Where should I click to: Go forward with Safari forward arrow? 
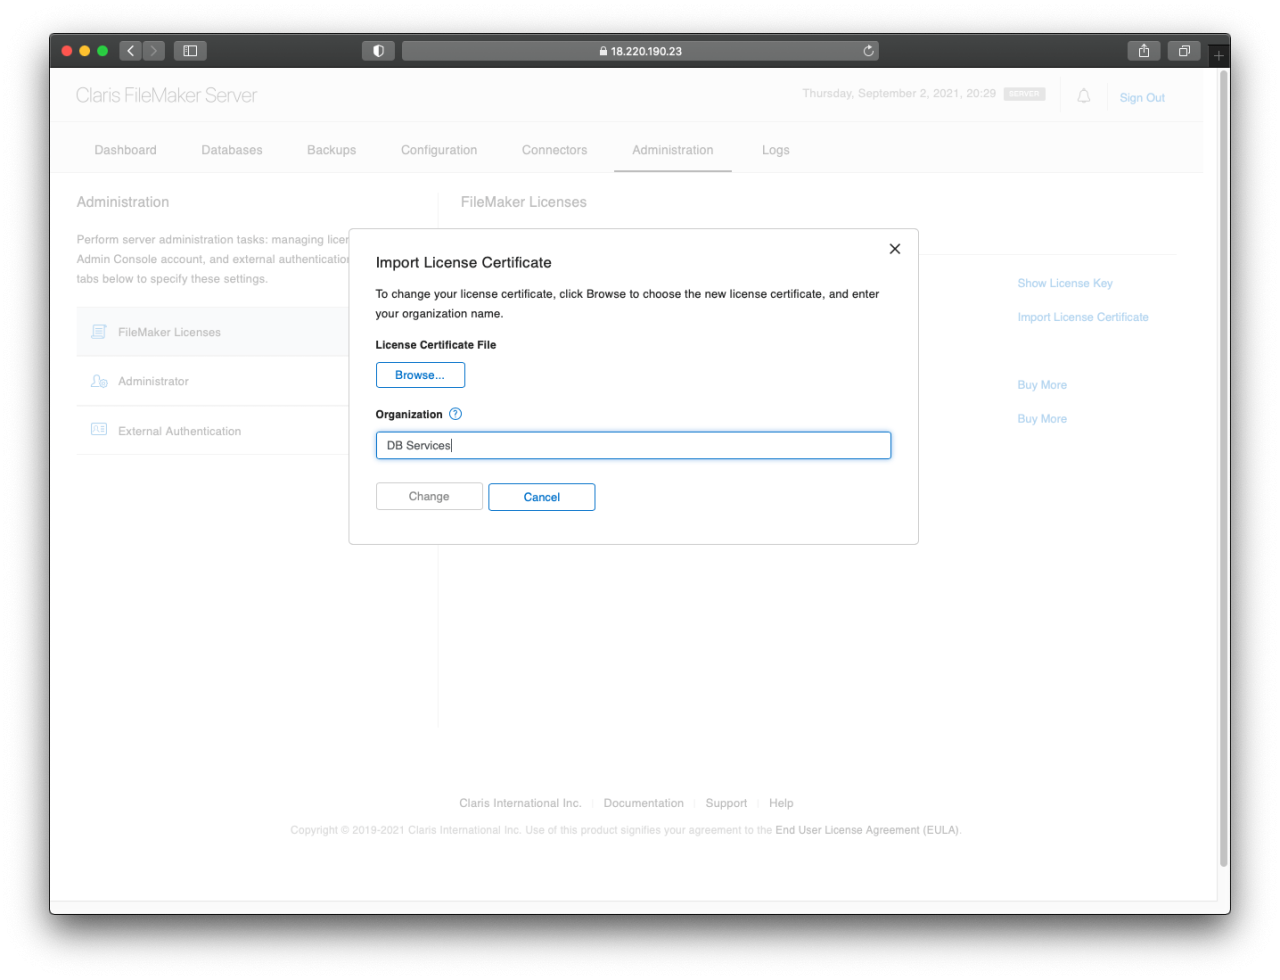pos(154,50)
